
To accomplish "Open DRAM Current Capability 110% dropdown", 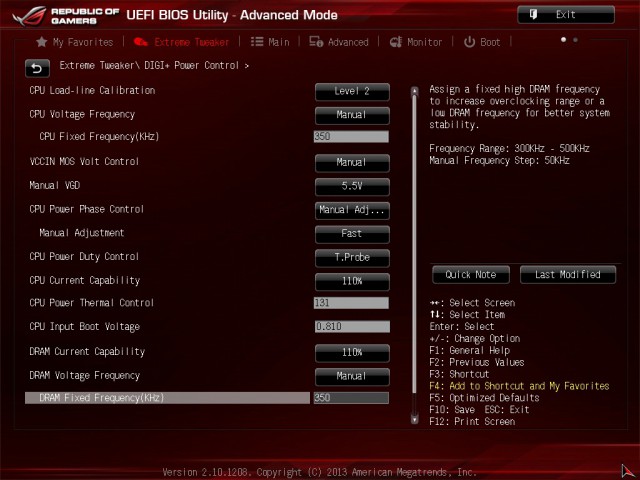I will [352, 353].
